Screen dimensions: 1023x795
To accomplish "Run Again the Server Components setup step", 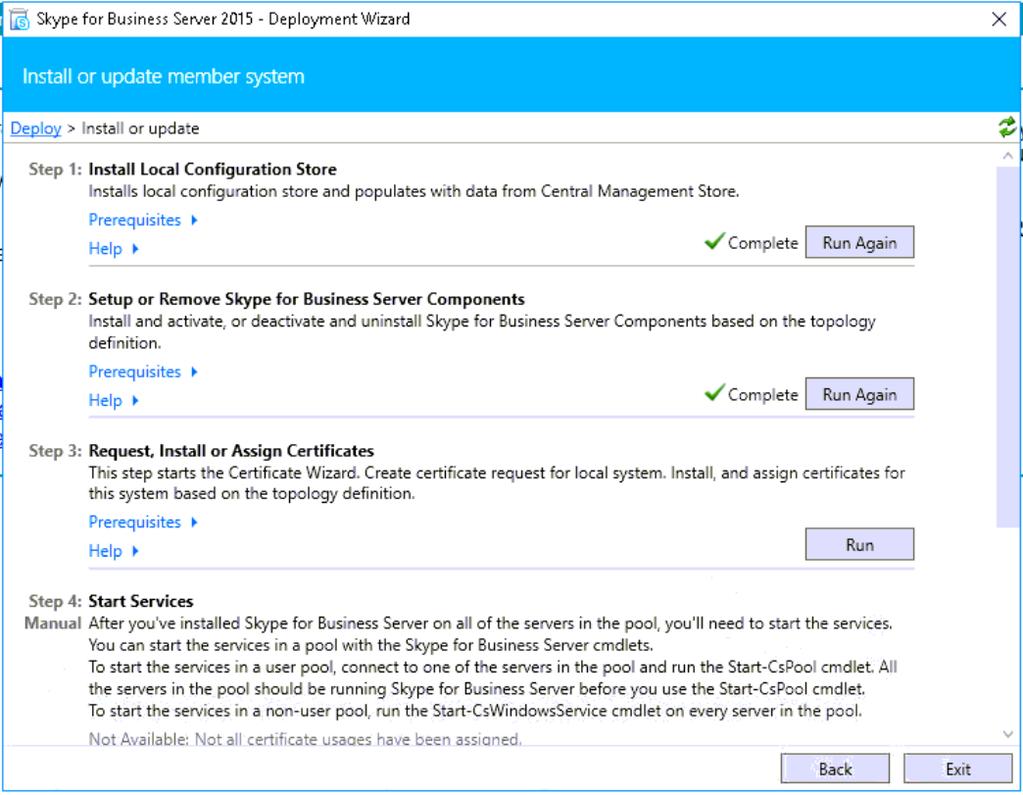I will click(859, 394).
